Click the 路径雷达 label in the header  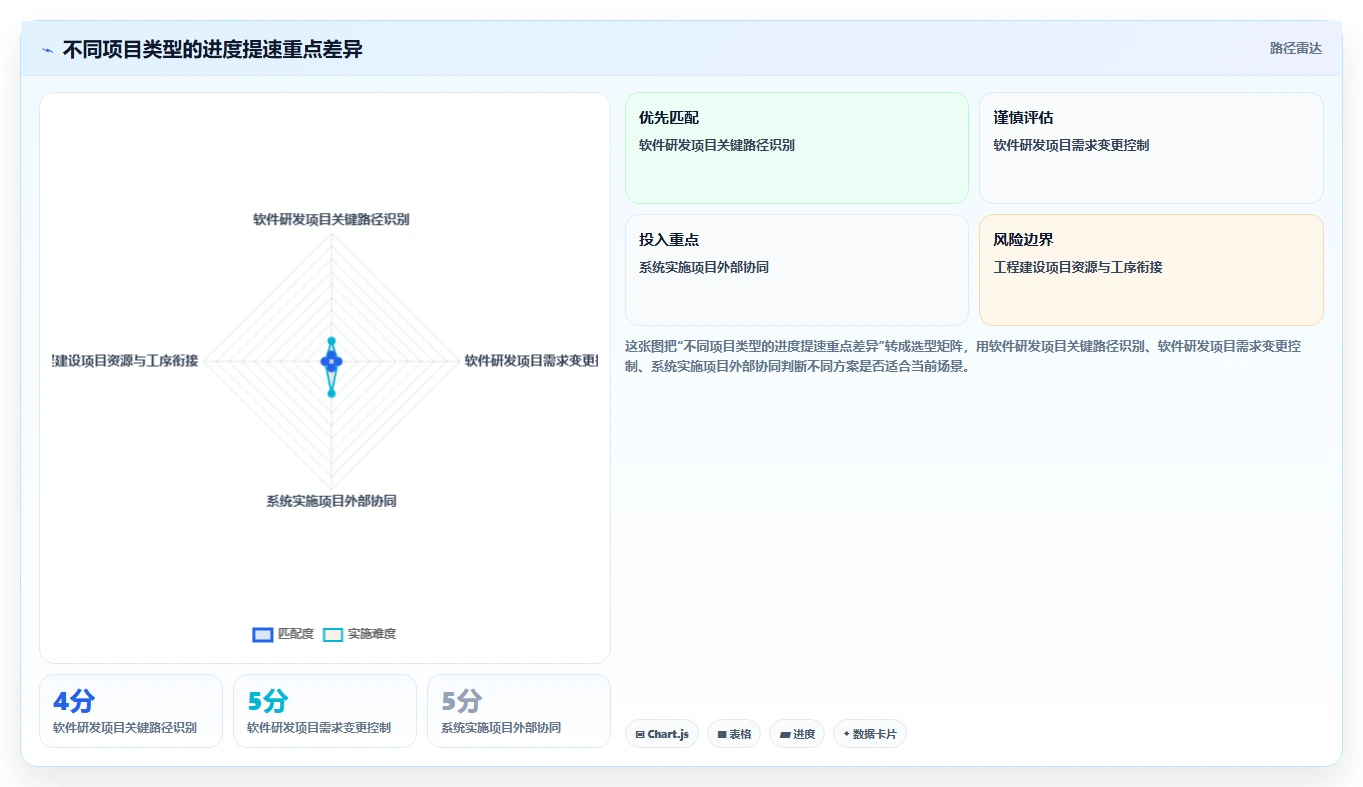tap(1295, 48)
